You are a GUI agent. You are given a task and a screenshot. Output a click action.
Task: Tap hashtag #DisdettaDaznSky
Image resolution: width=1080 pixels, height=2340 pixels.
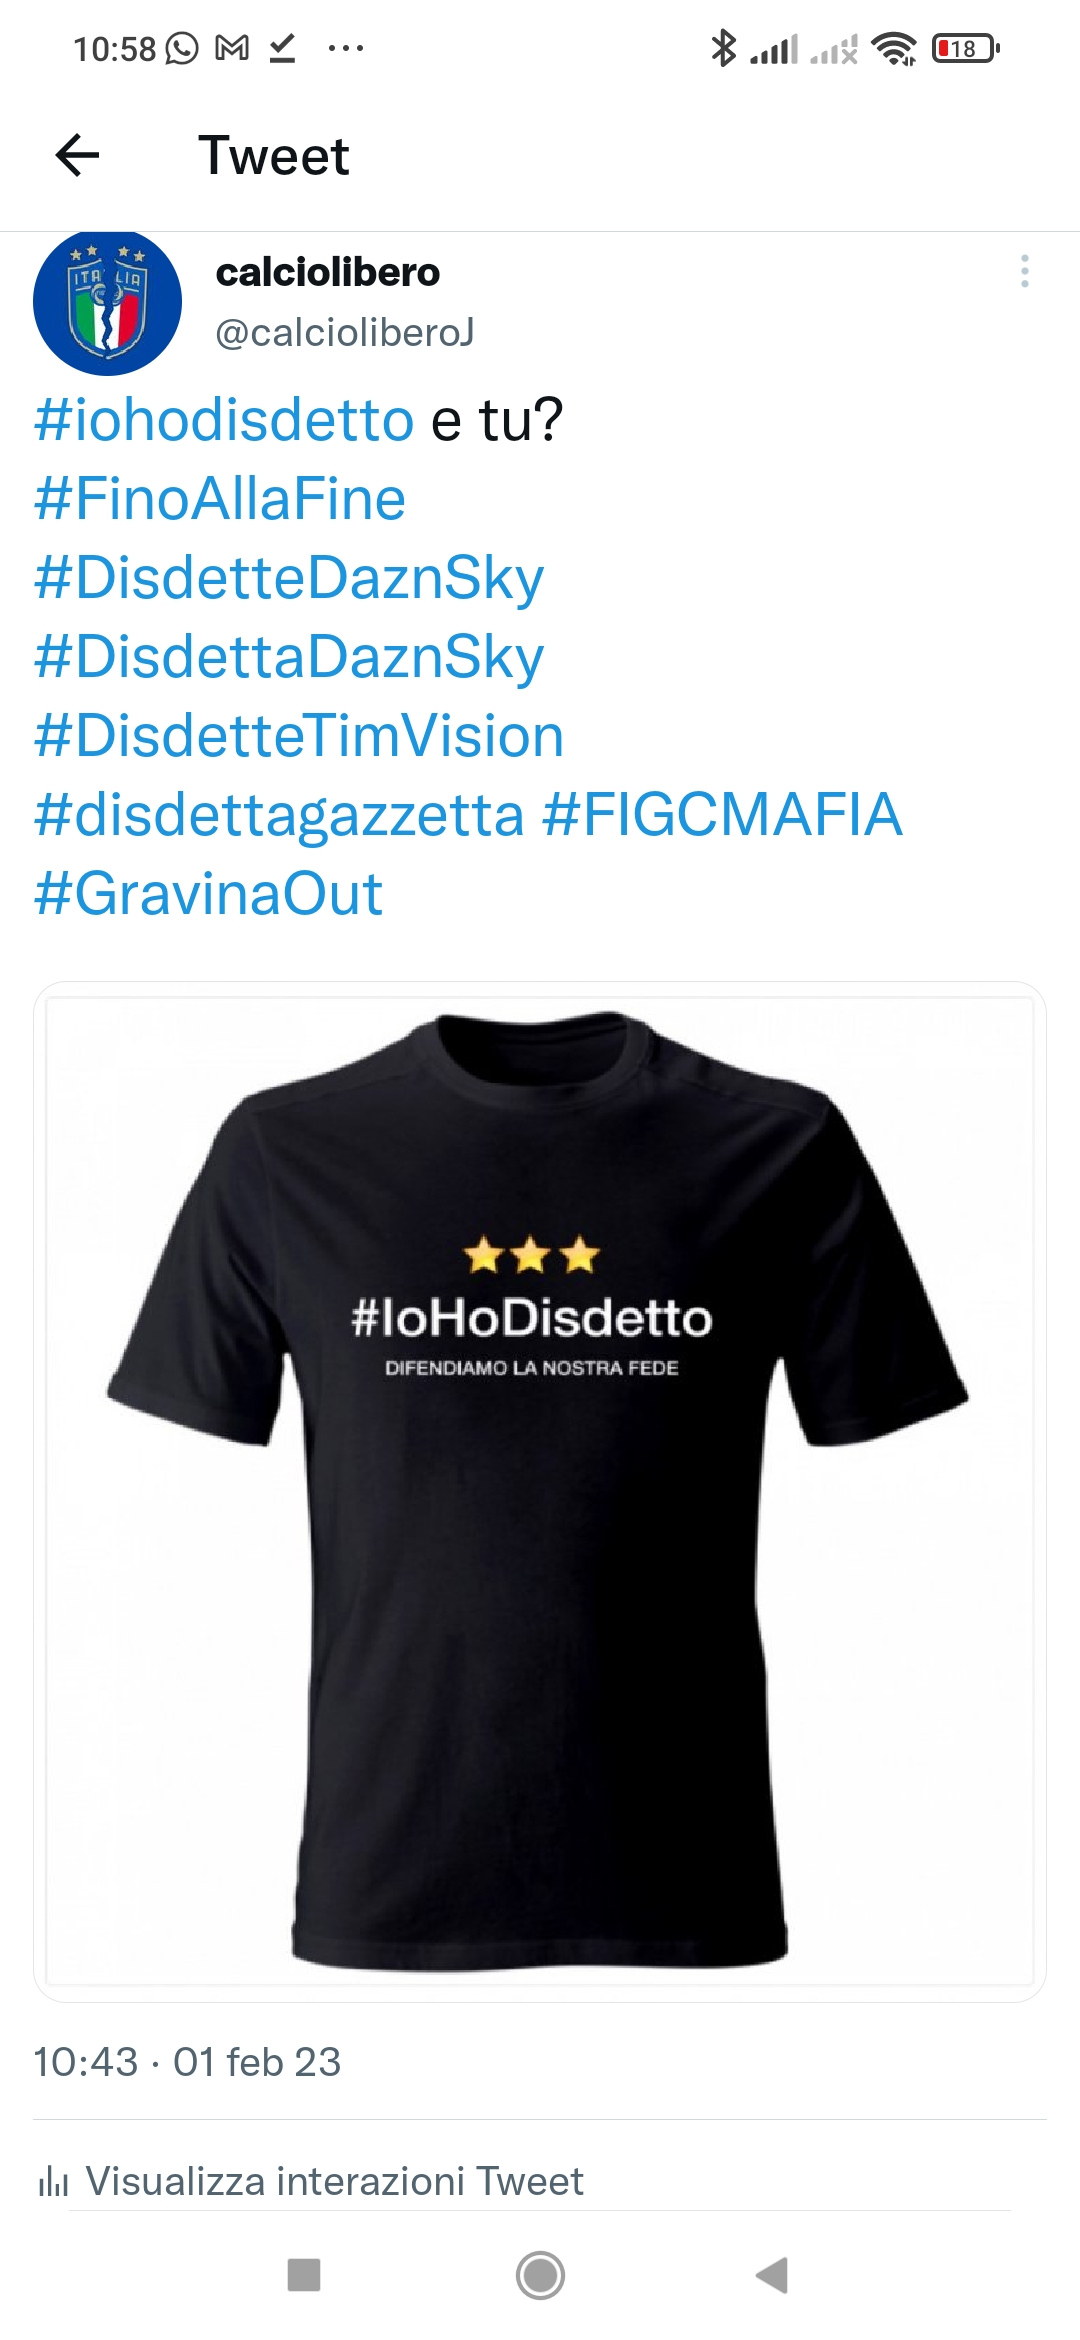pos(289,658)
